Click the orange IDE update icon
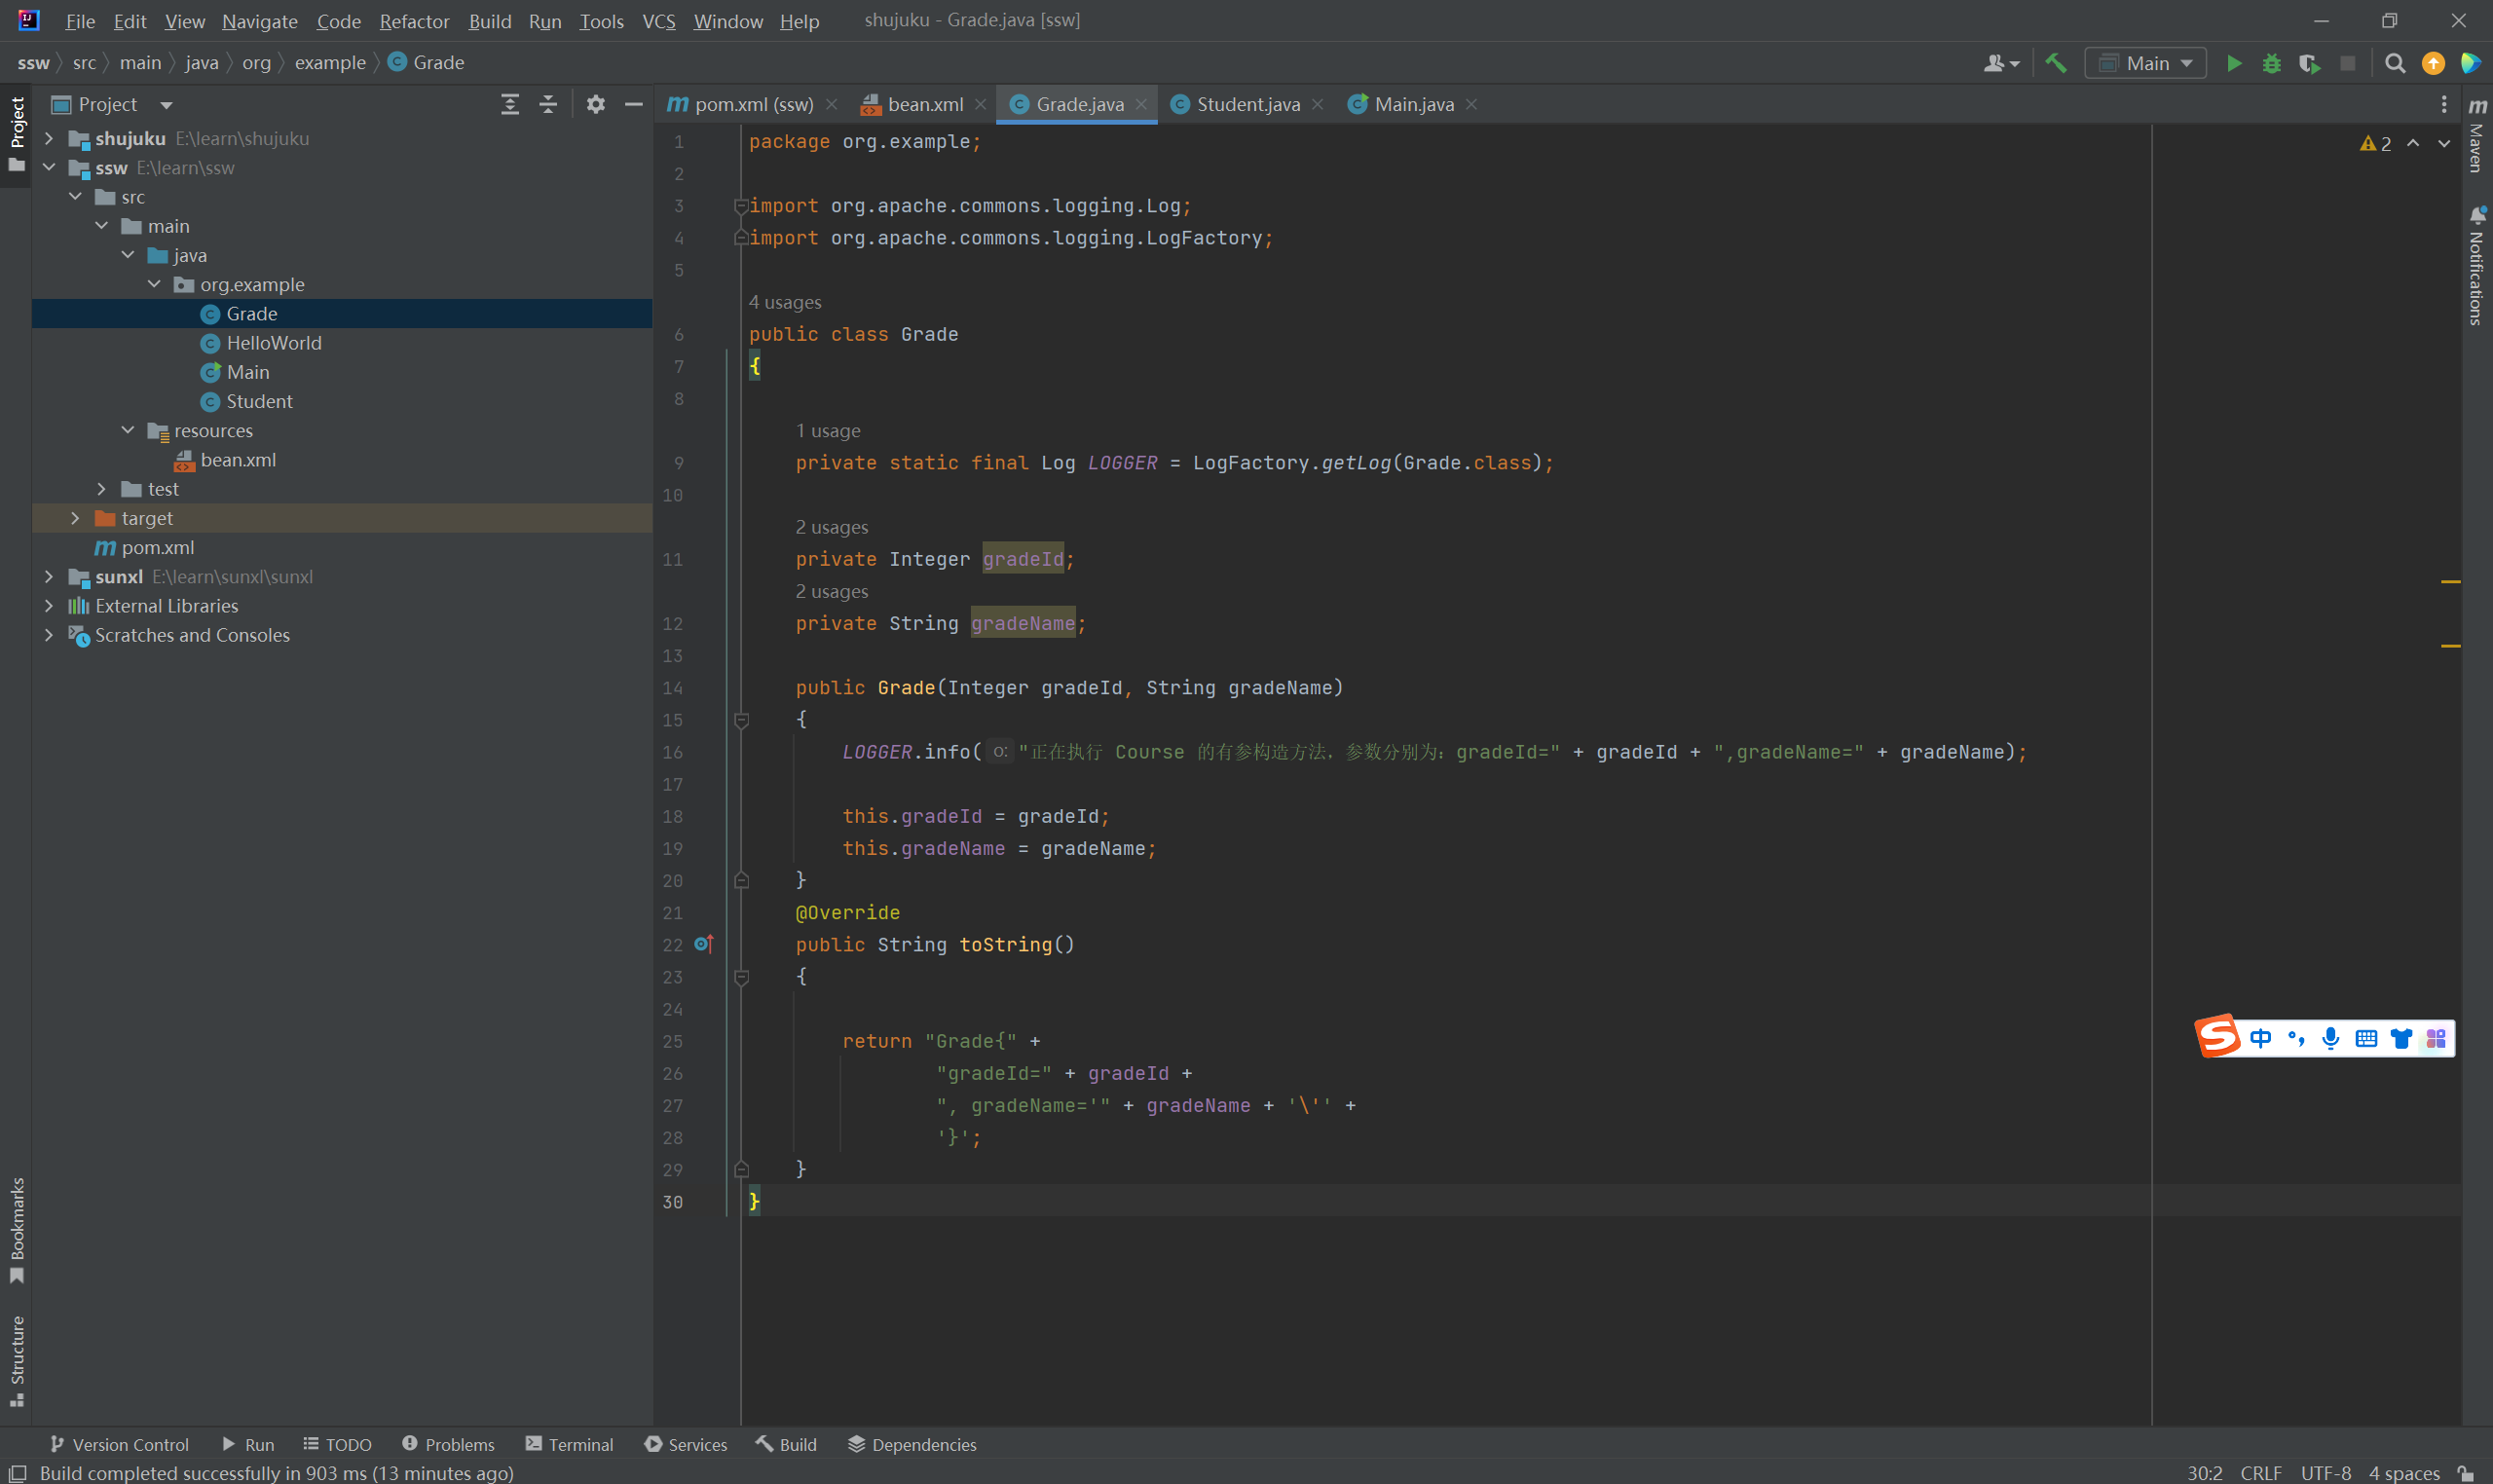Image resolution: width=2493 pixels, height=1484 pixels. click(2432, 63)
